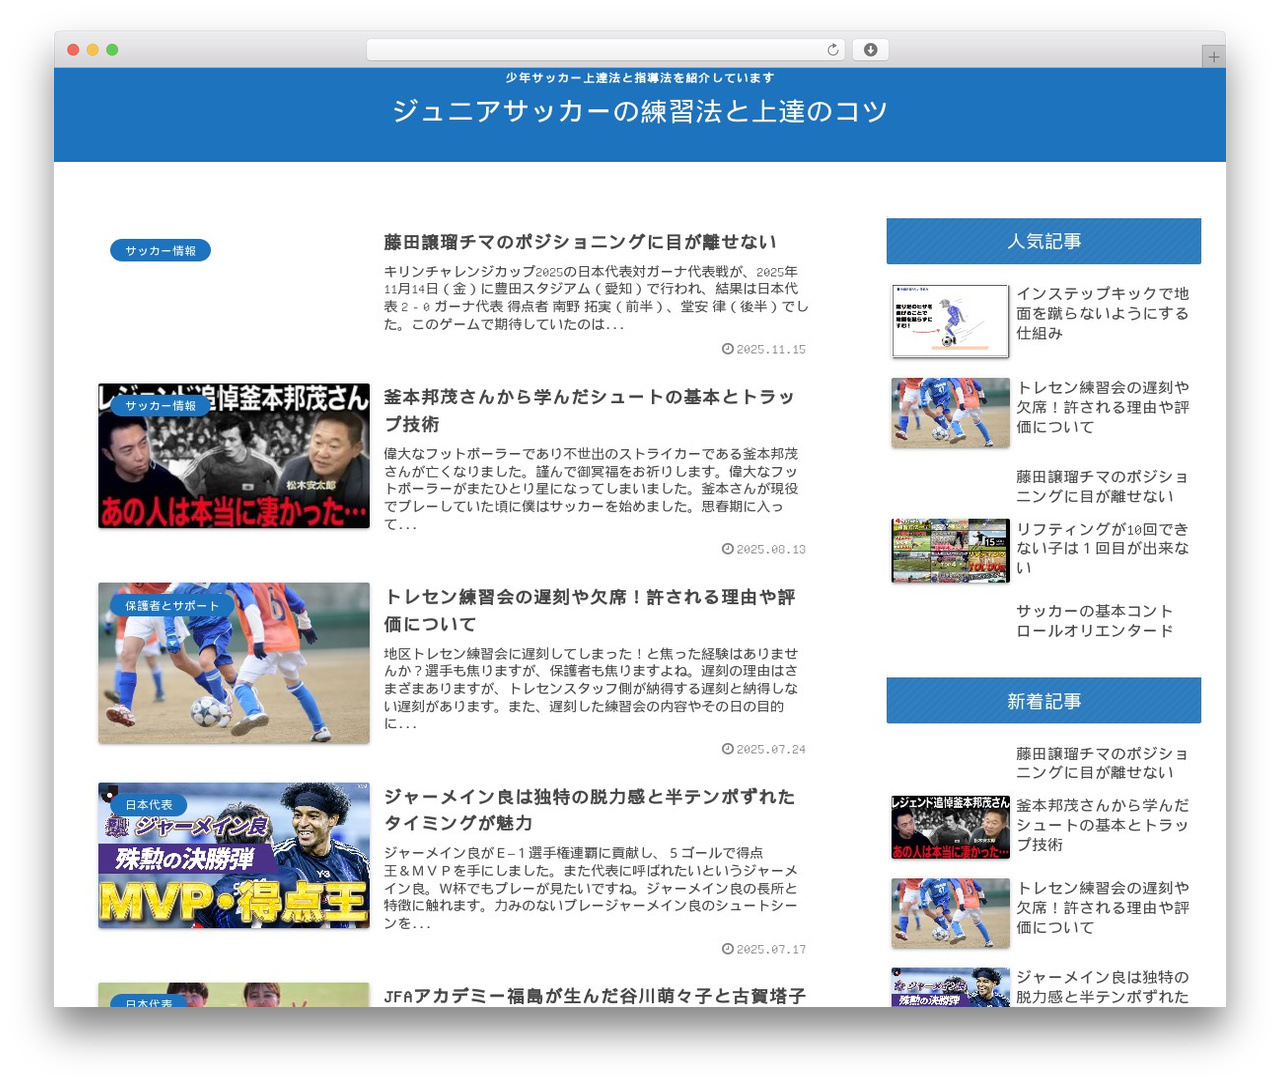The height and width of the screenshot is (1084, 1280).
Task: Open popular article サッカーの基本コントロールオリエンタード
Action: 1095,621
